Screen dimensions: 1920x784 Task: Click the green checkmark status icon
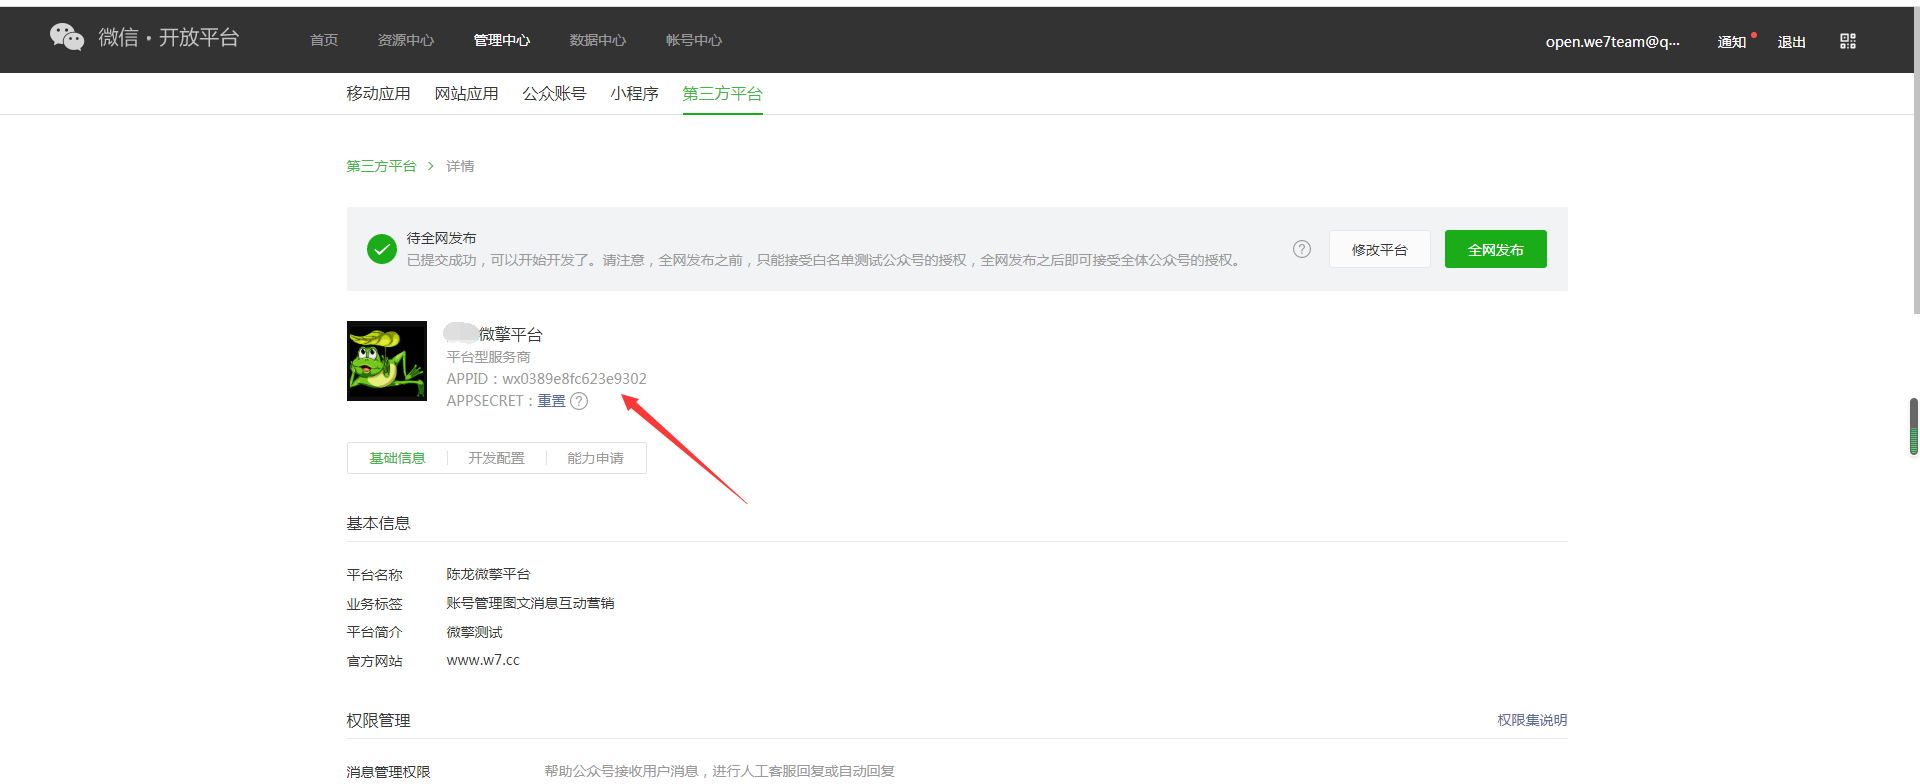[x=382, y=249]
